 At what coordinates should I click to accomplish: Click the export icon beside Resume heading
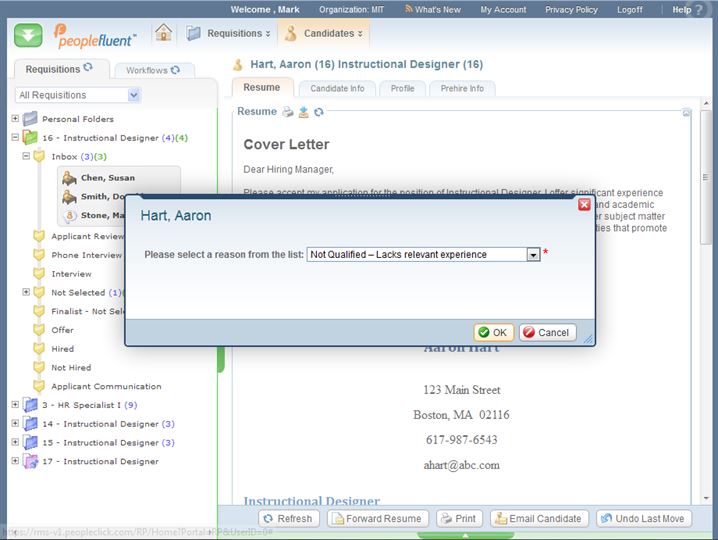[x=303, y=112]
